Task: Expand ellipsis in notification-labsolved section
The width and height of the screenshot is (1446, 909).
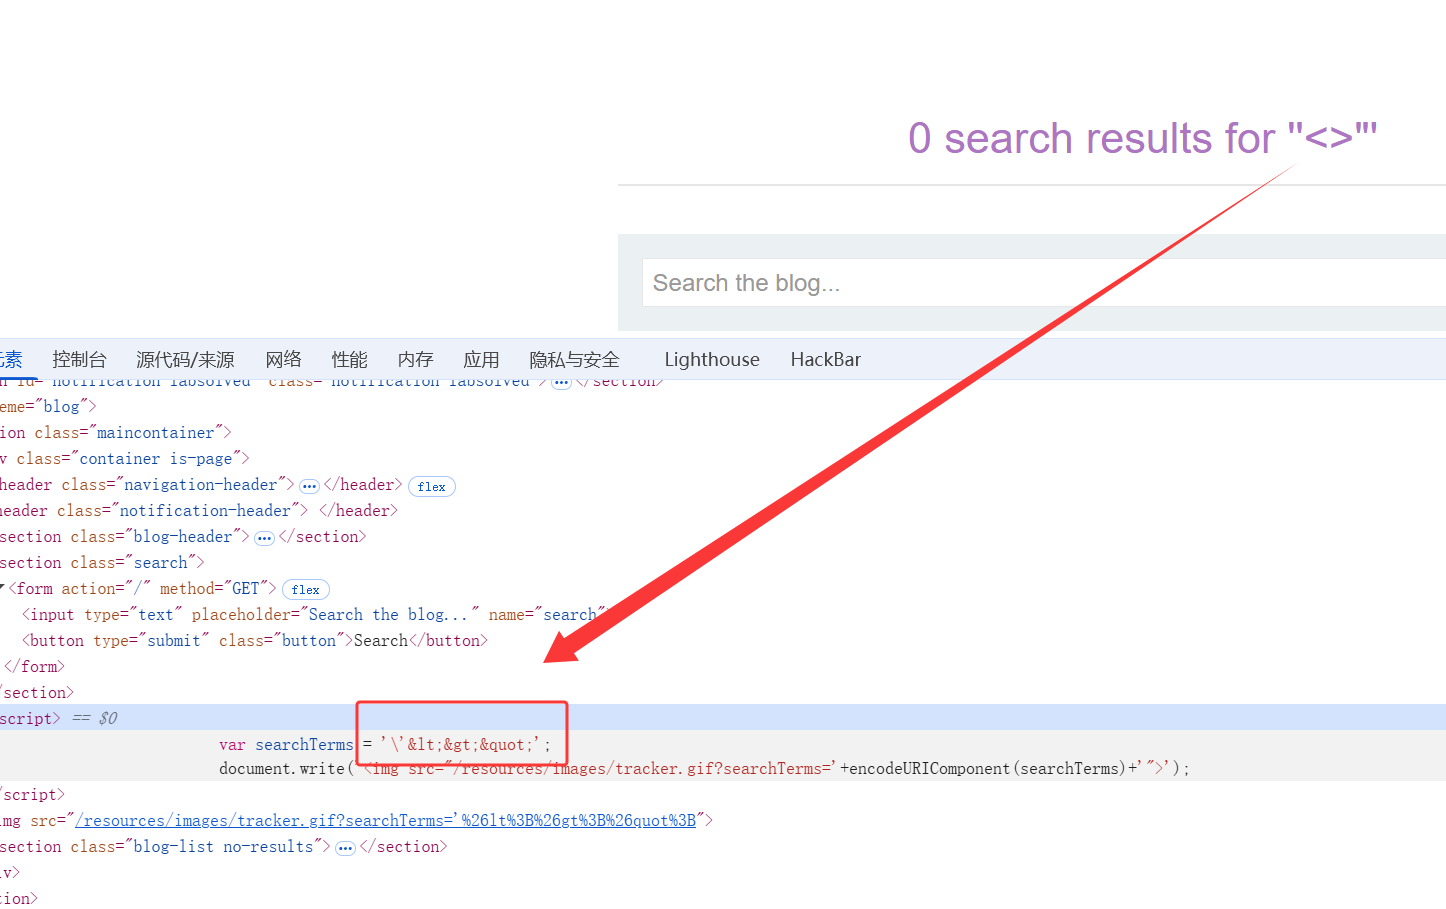Action: [x=561, y=383]
